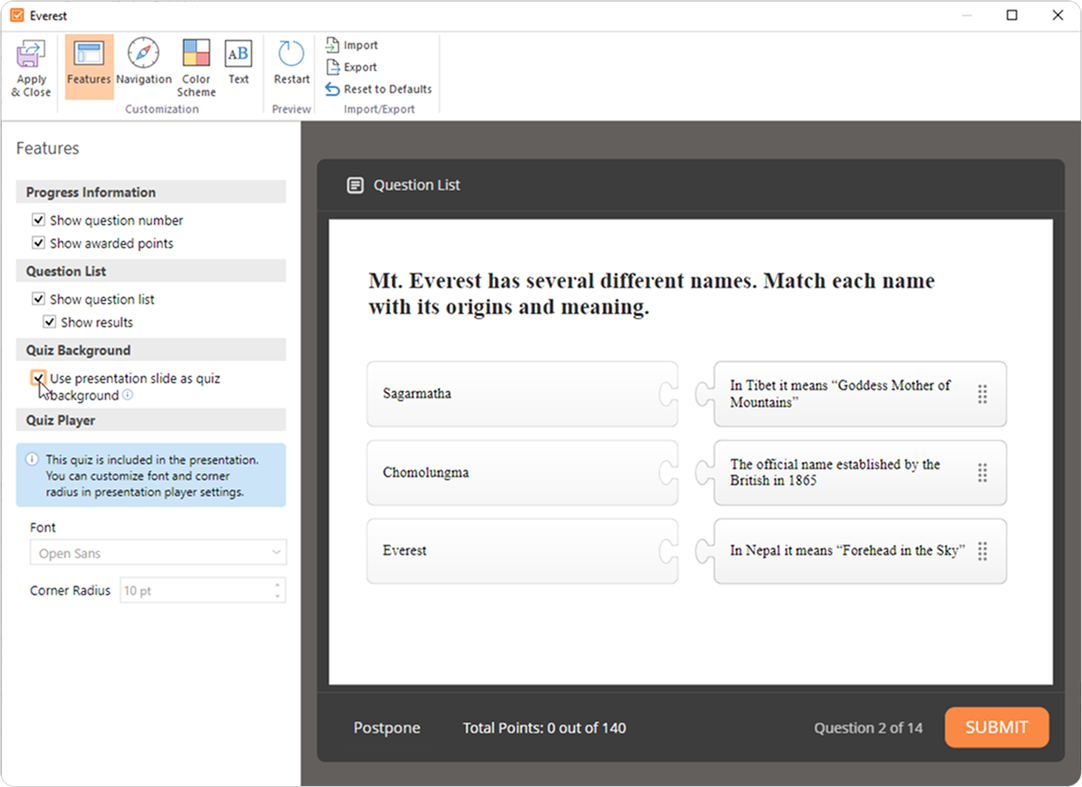Viewport: 1082px width, 787px height.
Task: Click the Import icon in the ribbon
Action: point(333,45)
